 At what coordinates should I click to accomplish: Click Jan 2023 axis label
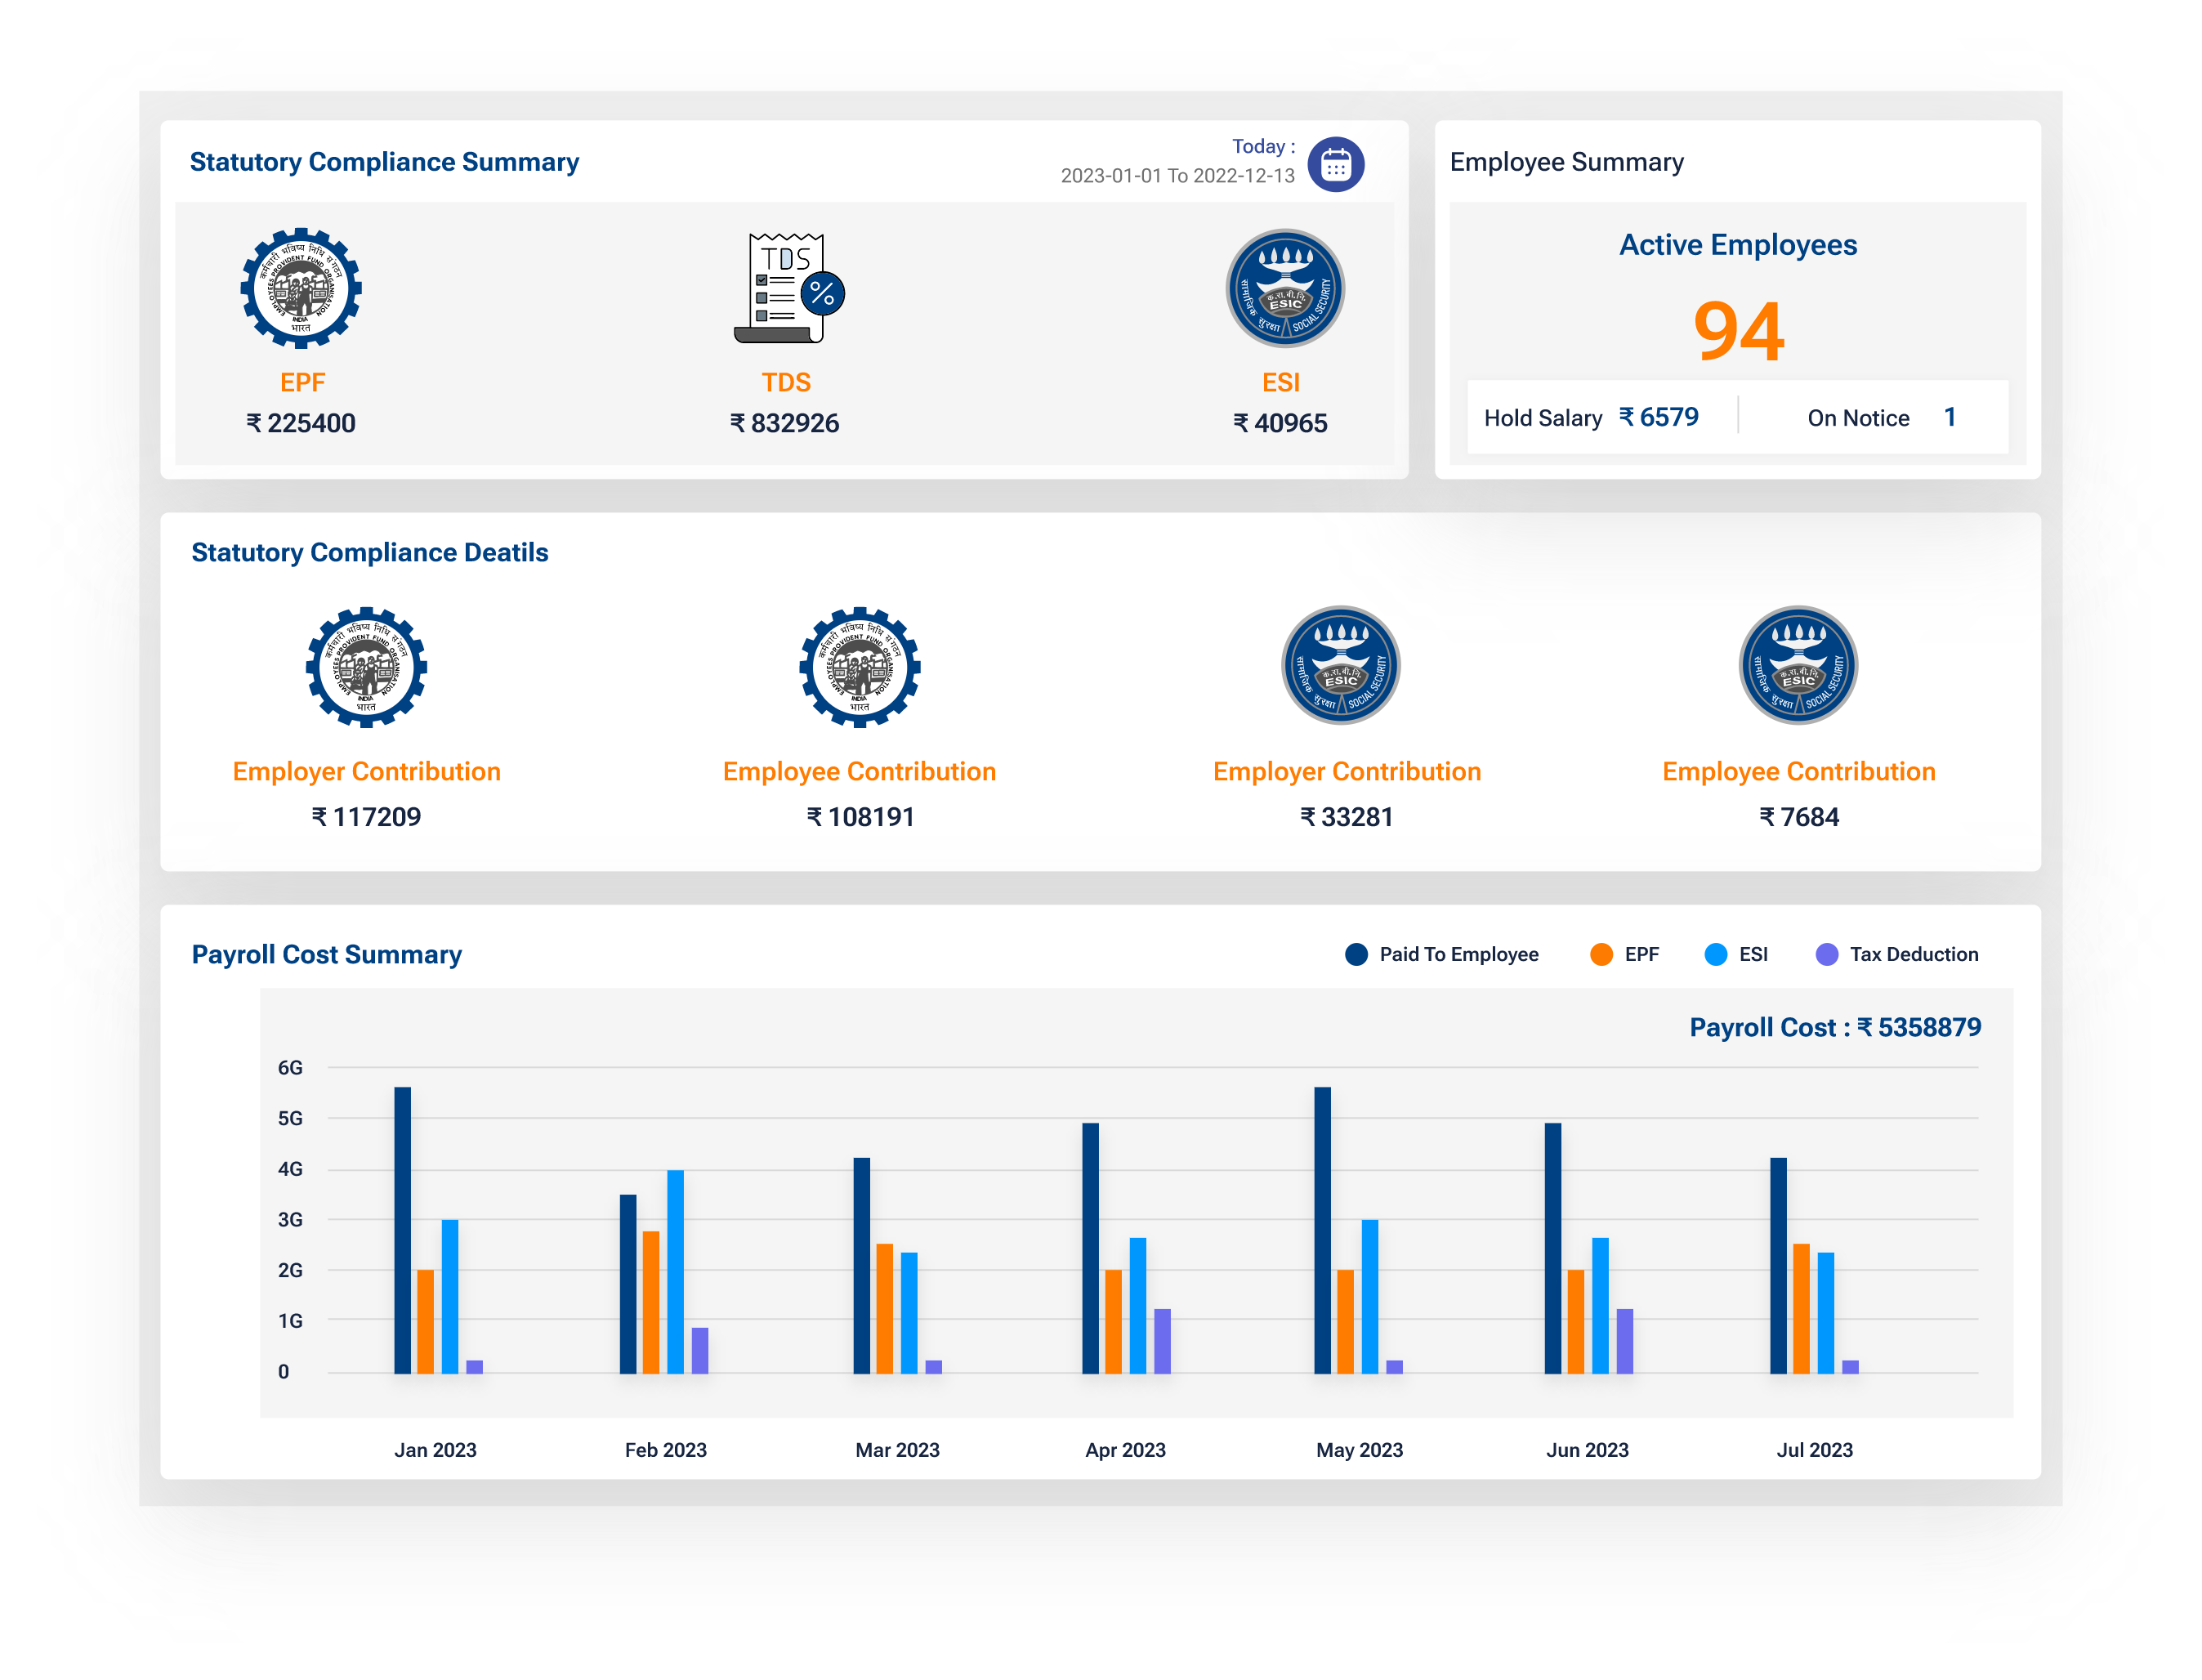click(435, 1450)
